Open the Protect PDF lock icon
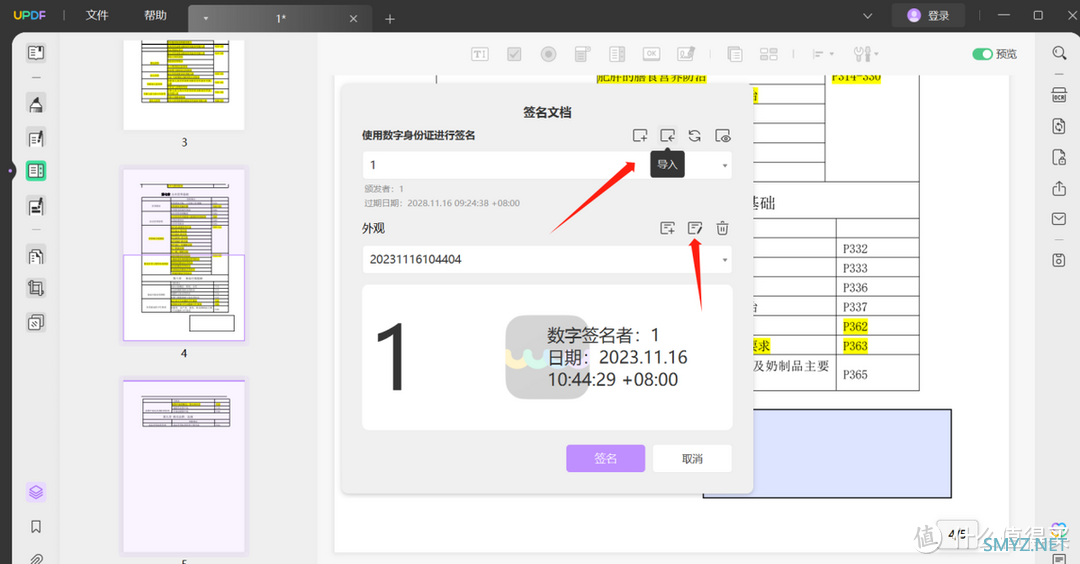Viewport: 1080px width, 564px height. point(1059,158)
